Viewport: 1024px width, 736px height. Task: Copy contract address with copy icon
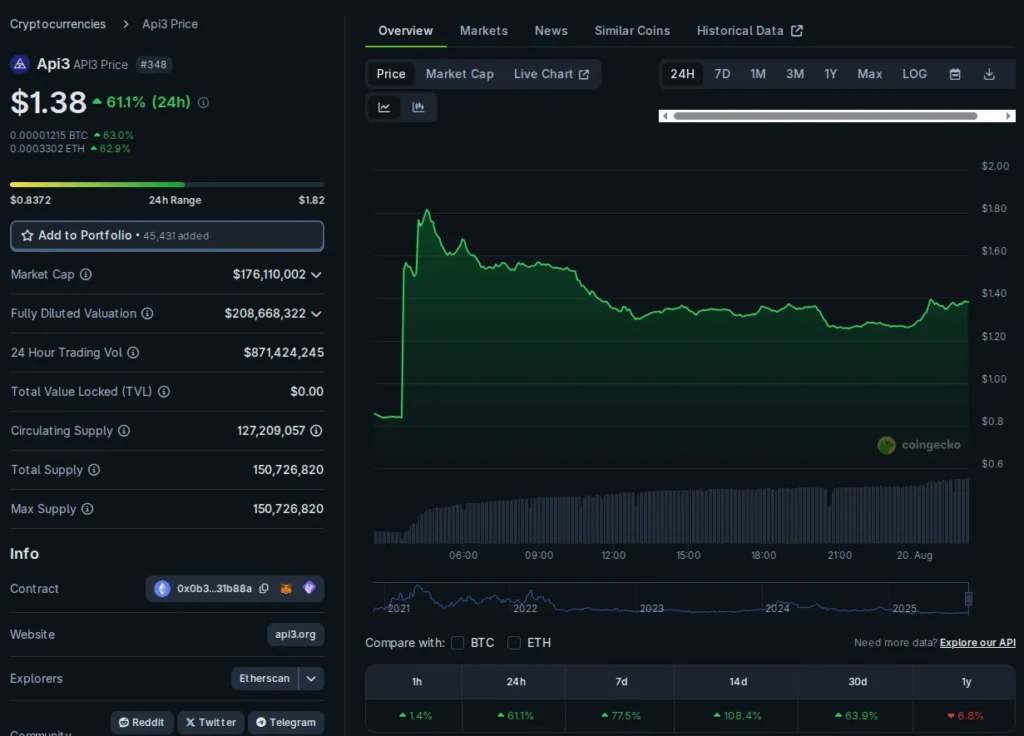point(264,588)
